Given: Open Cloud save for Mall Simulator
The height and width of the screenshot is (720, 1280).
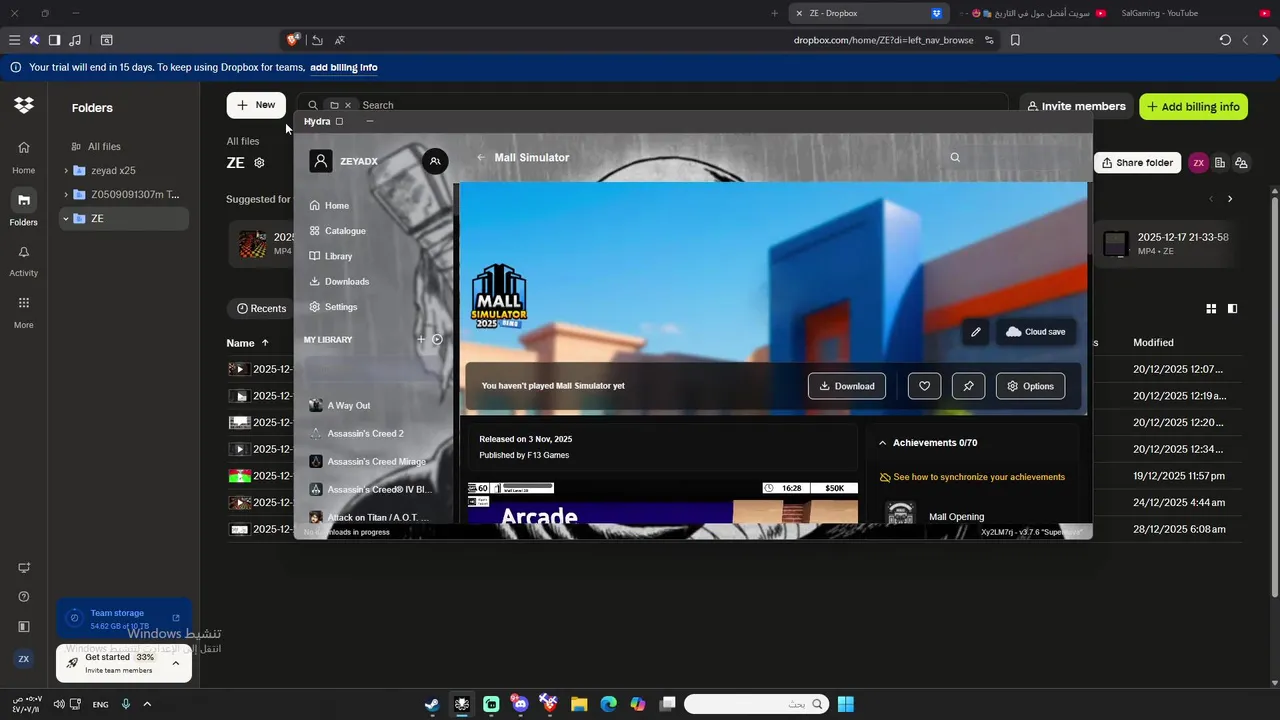Looking at the screenshot, I should pos(1035,332).
